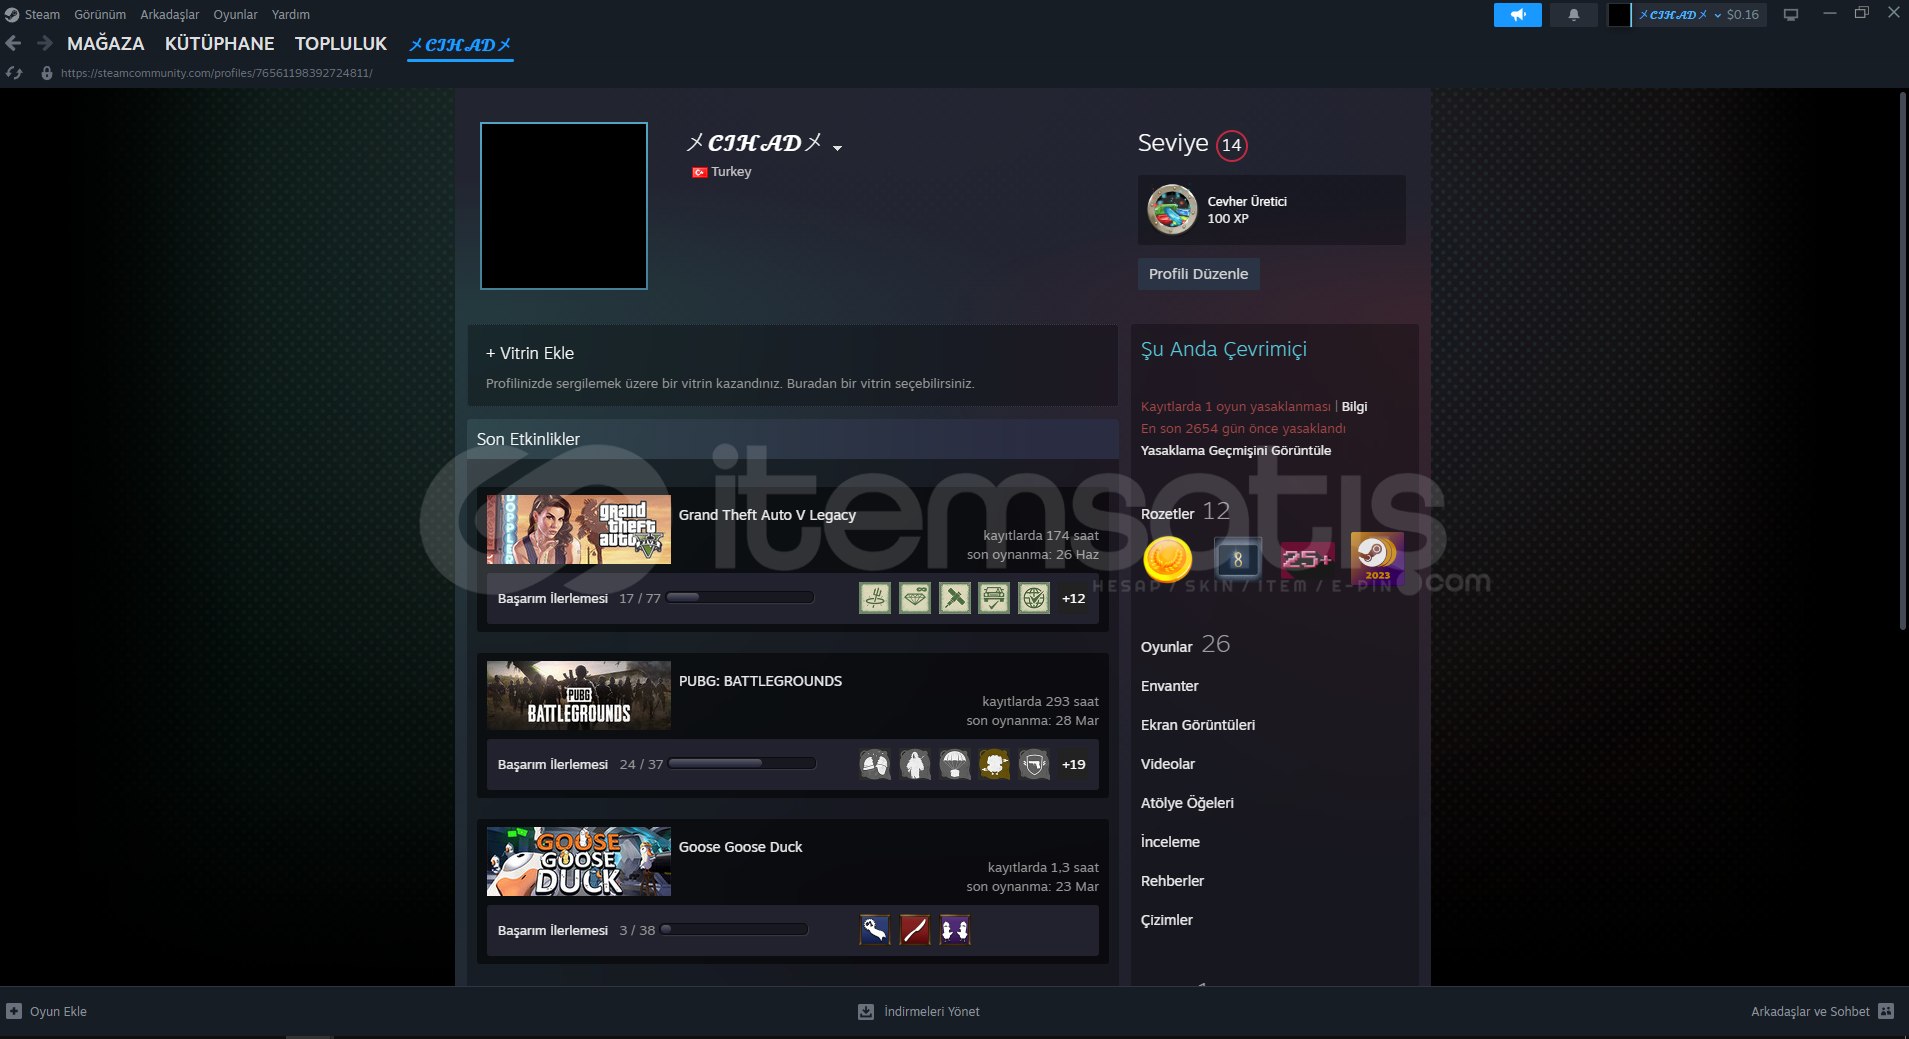Click the profile avatar picture
This screenshot has height=1039, width=1909.
[564, 206]
